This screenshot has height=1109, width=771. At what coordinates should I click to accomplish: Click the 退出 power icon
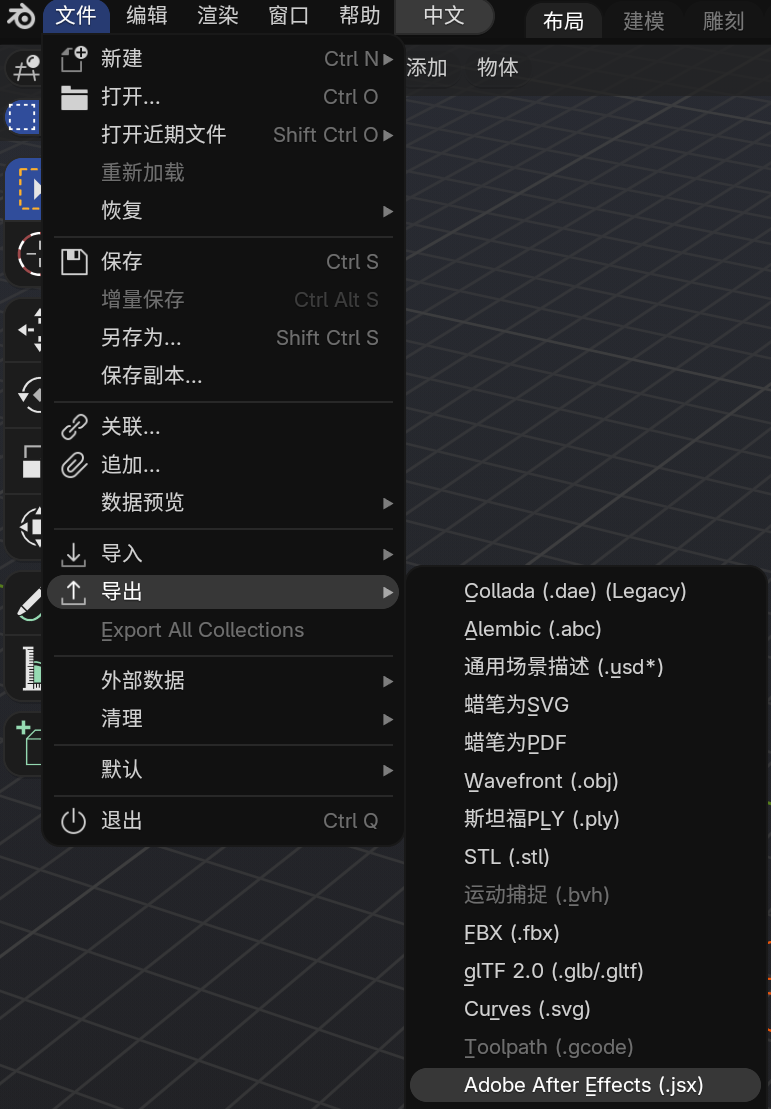74,821
